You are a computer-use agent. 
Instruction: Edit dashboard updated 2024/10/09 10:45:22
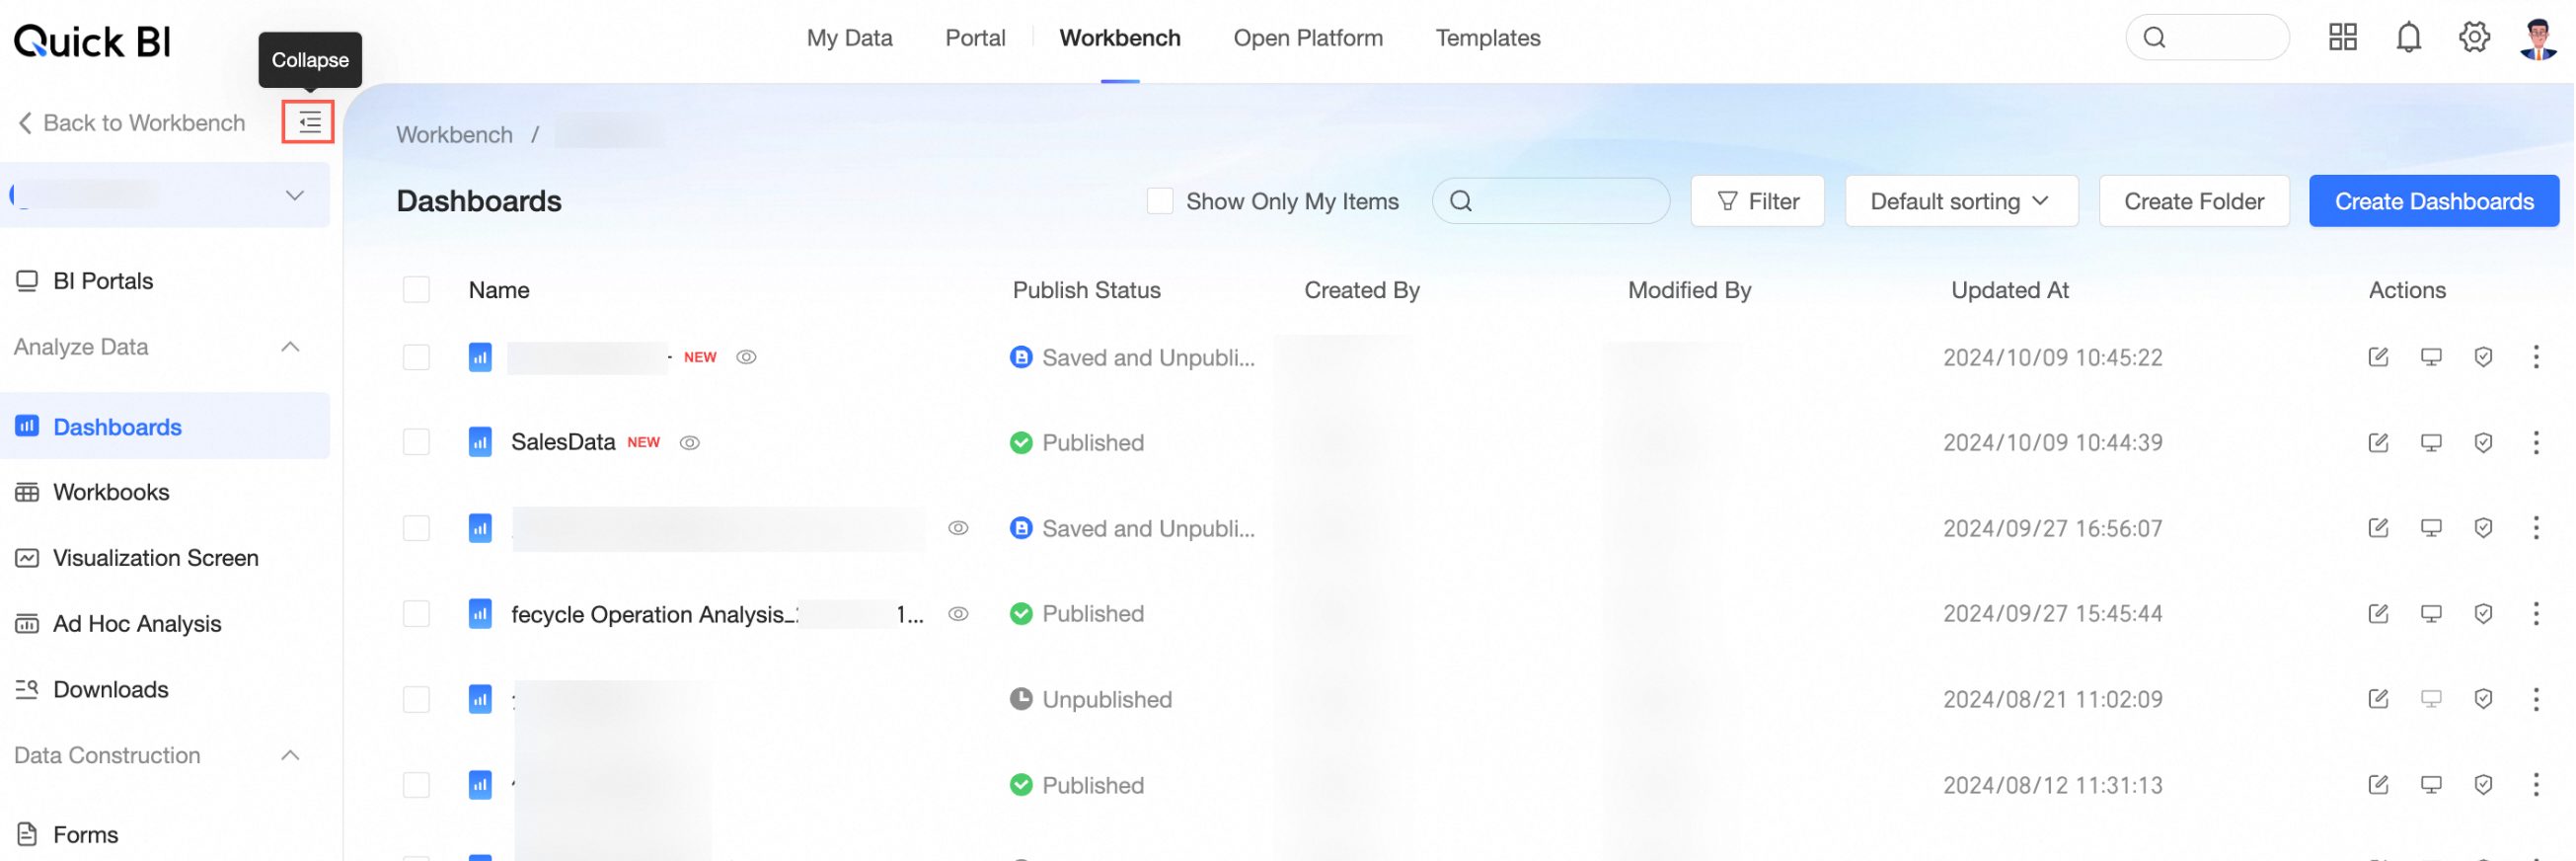[2378, 357]
